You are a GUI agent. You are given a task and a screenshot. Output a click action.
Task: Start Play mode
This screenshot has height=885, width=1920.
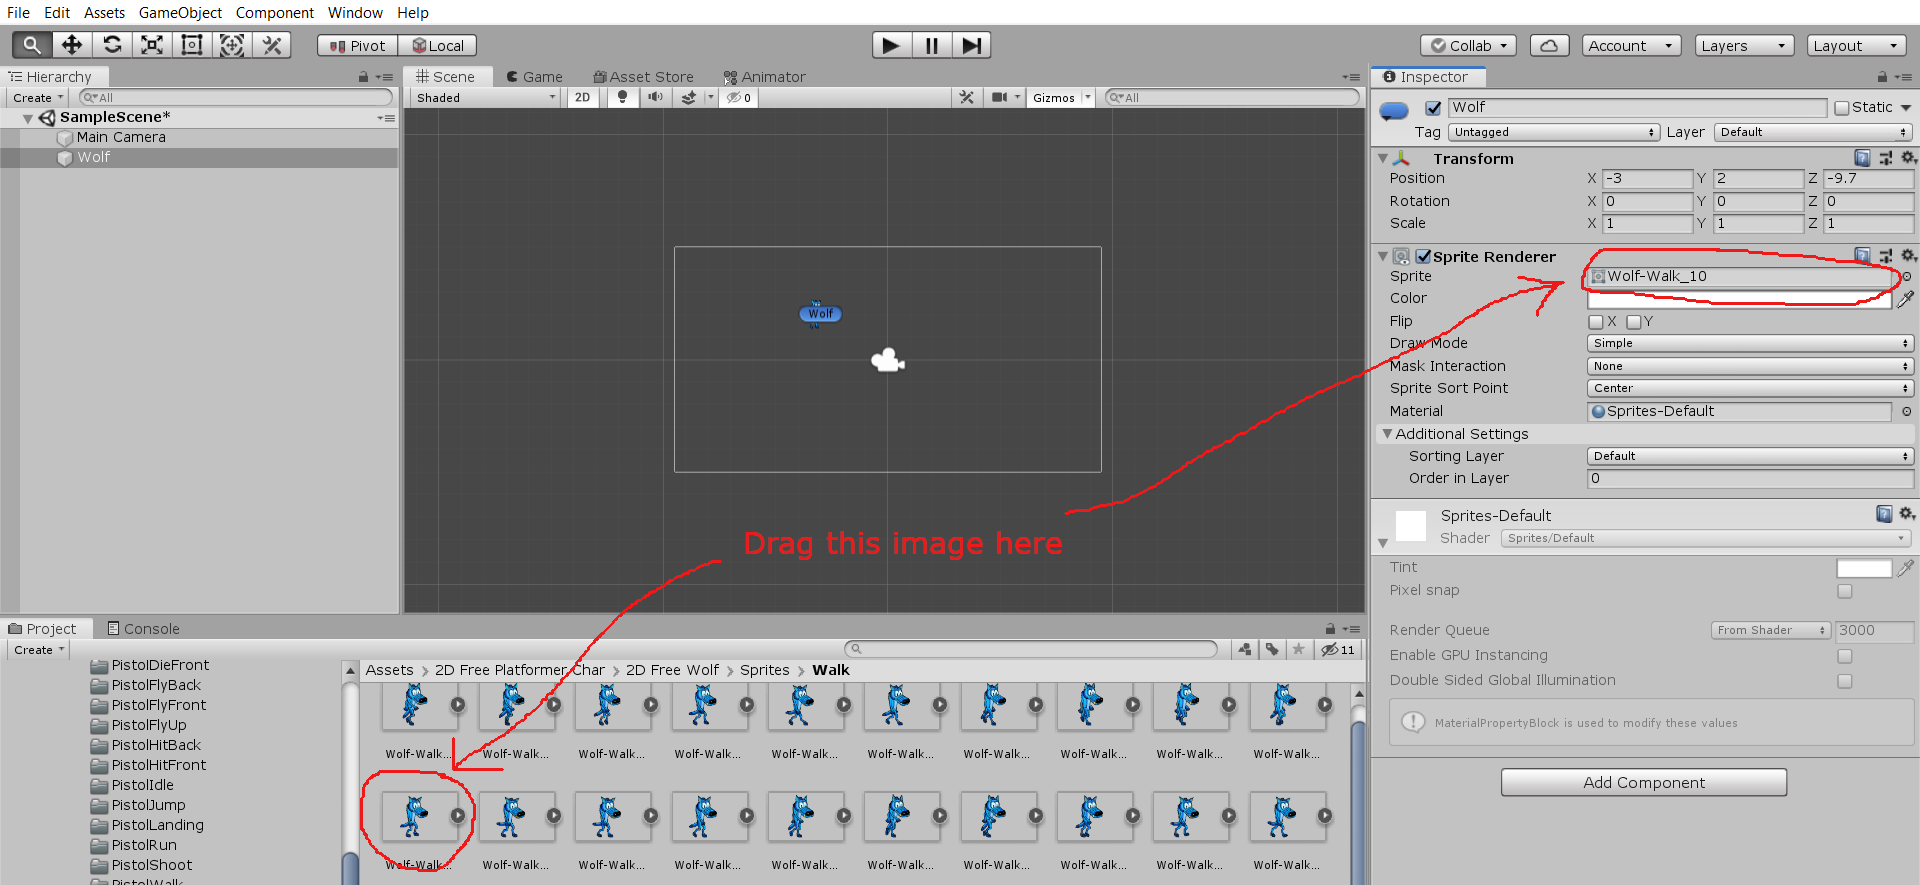(x=891, y=45)
